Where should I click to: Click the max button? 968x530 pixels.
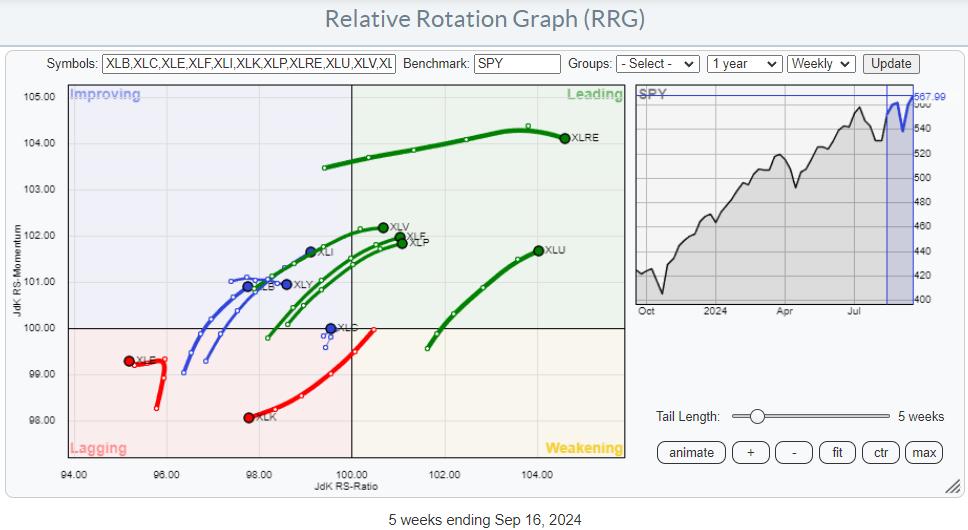[x=923, y=452]
